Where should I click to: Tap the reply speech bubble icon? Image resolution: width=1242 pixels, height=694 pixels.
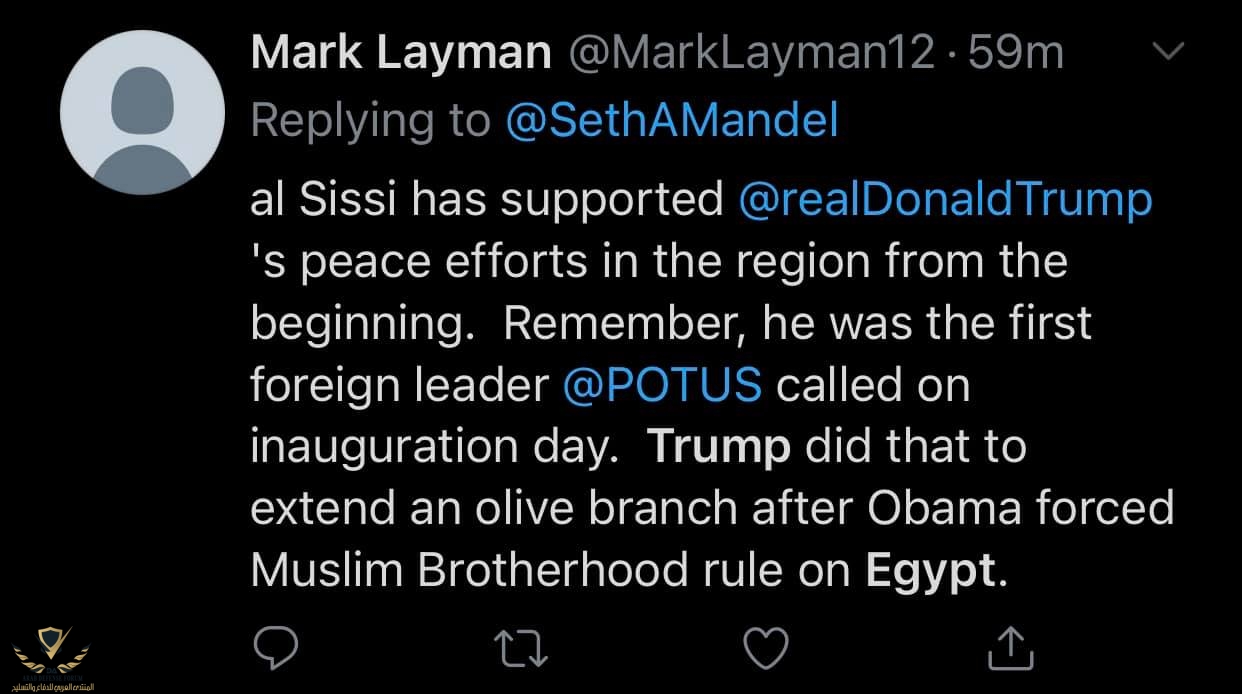[x=275, y=648]
